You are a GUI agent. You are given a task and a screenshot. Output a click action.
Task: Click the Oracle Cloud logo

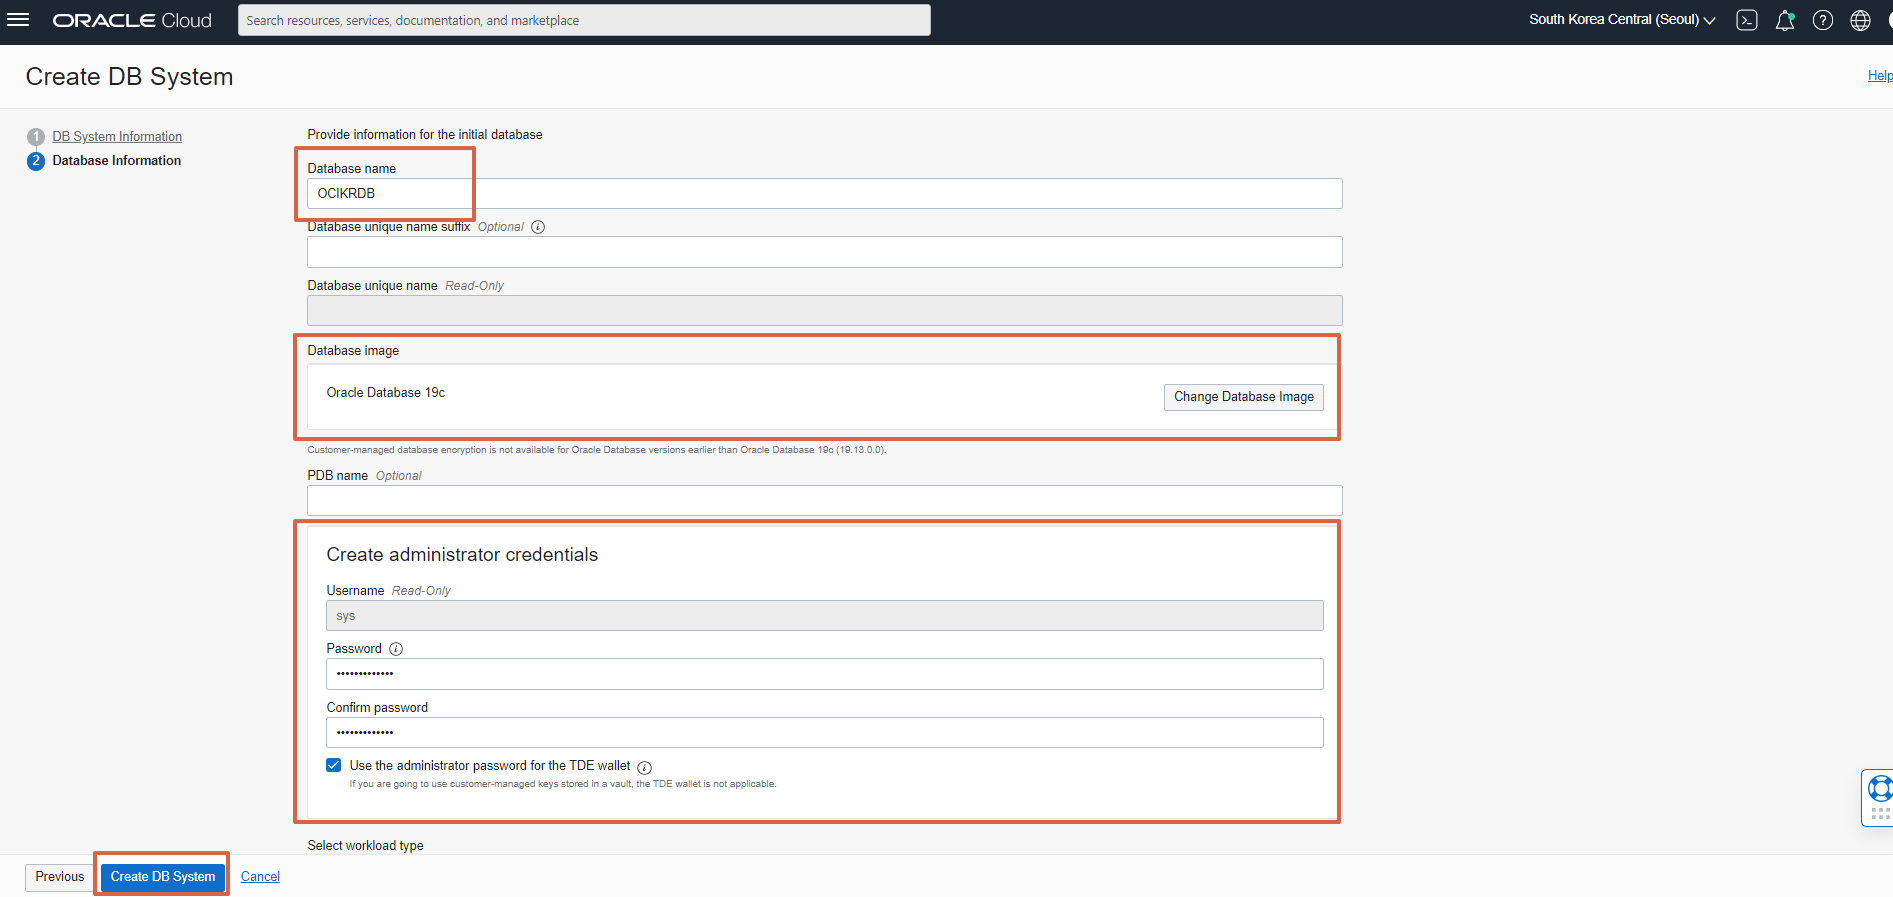(x=132, y=20)
